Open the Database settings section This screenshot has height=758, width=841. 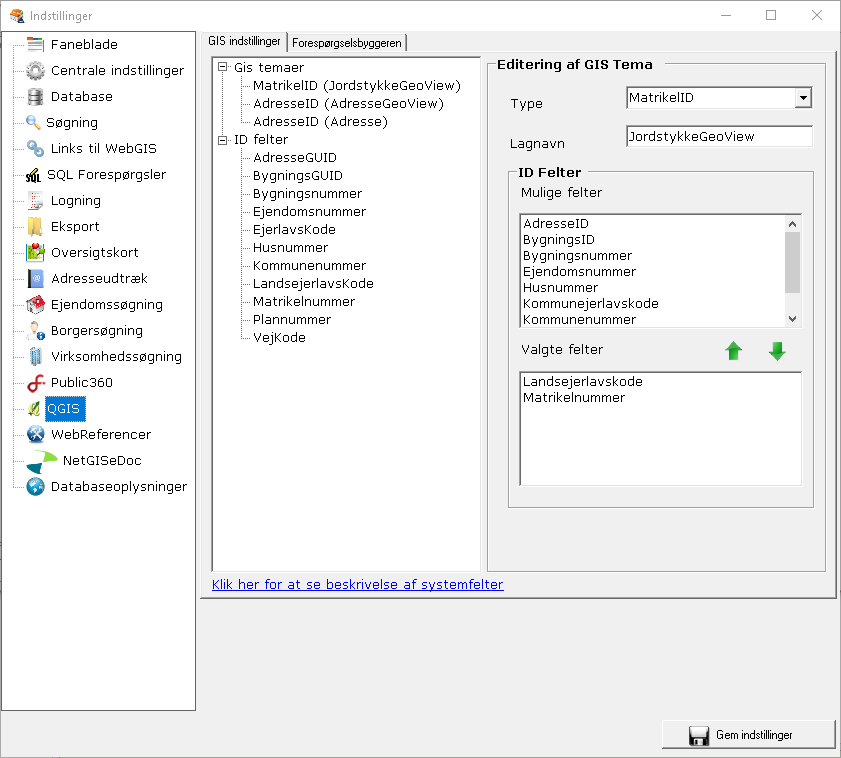click(82, 96)
